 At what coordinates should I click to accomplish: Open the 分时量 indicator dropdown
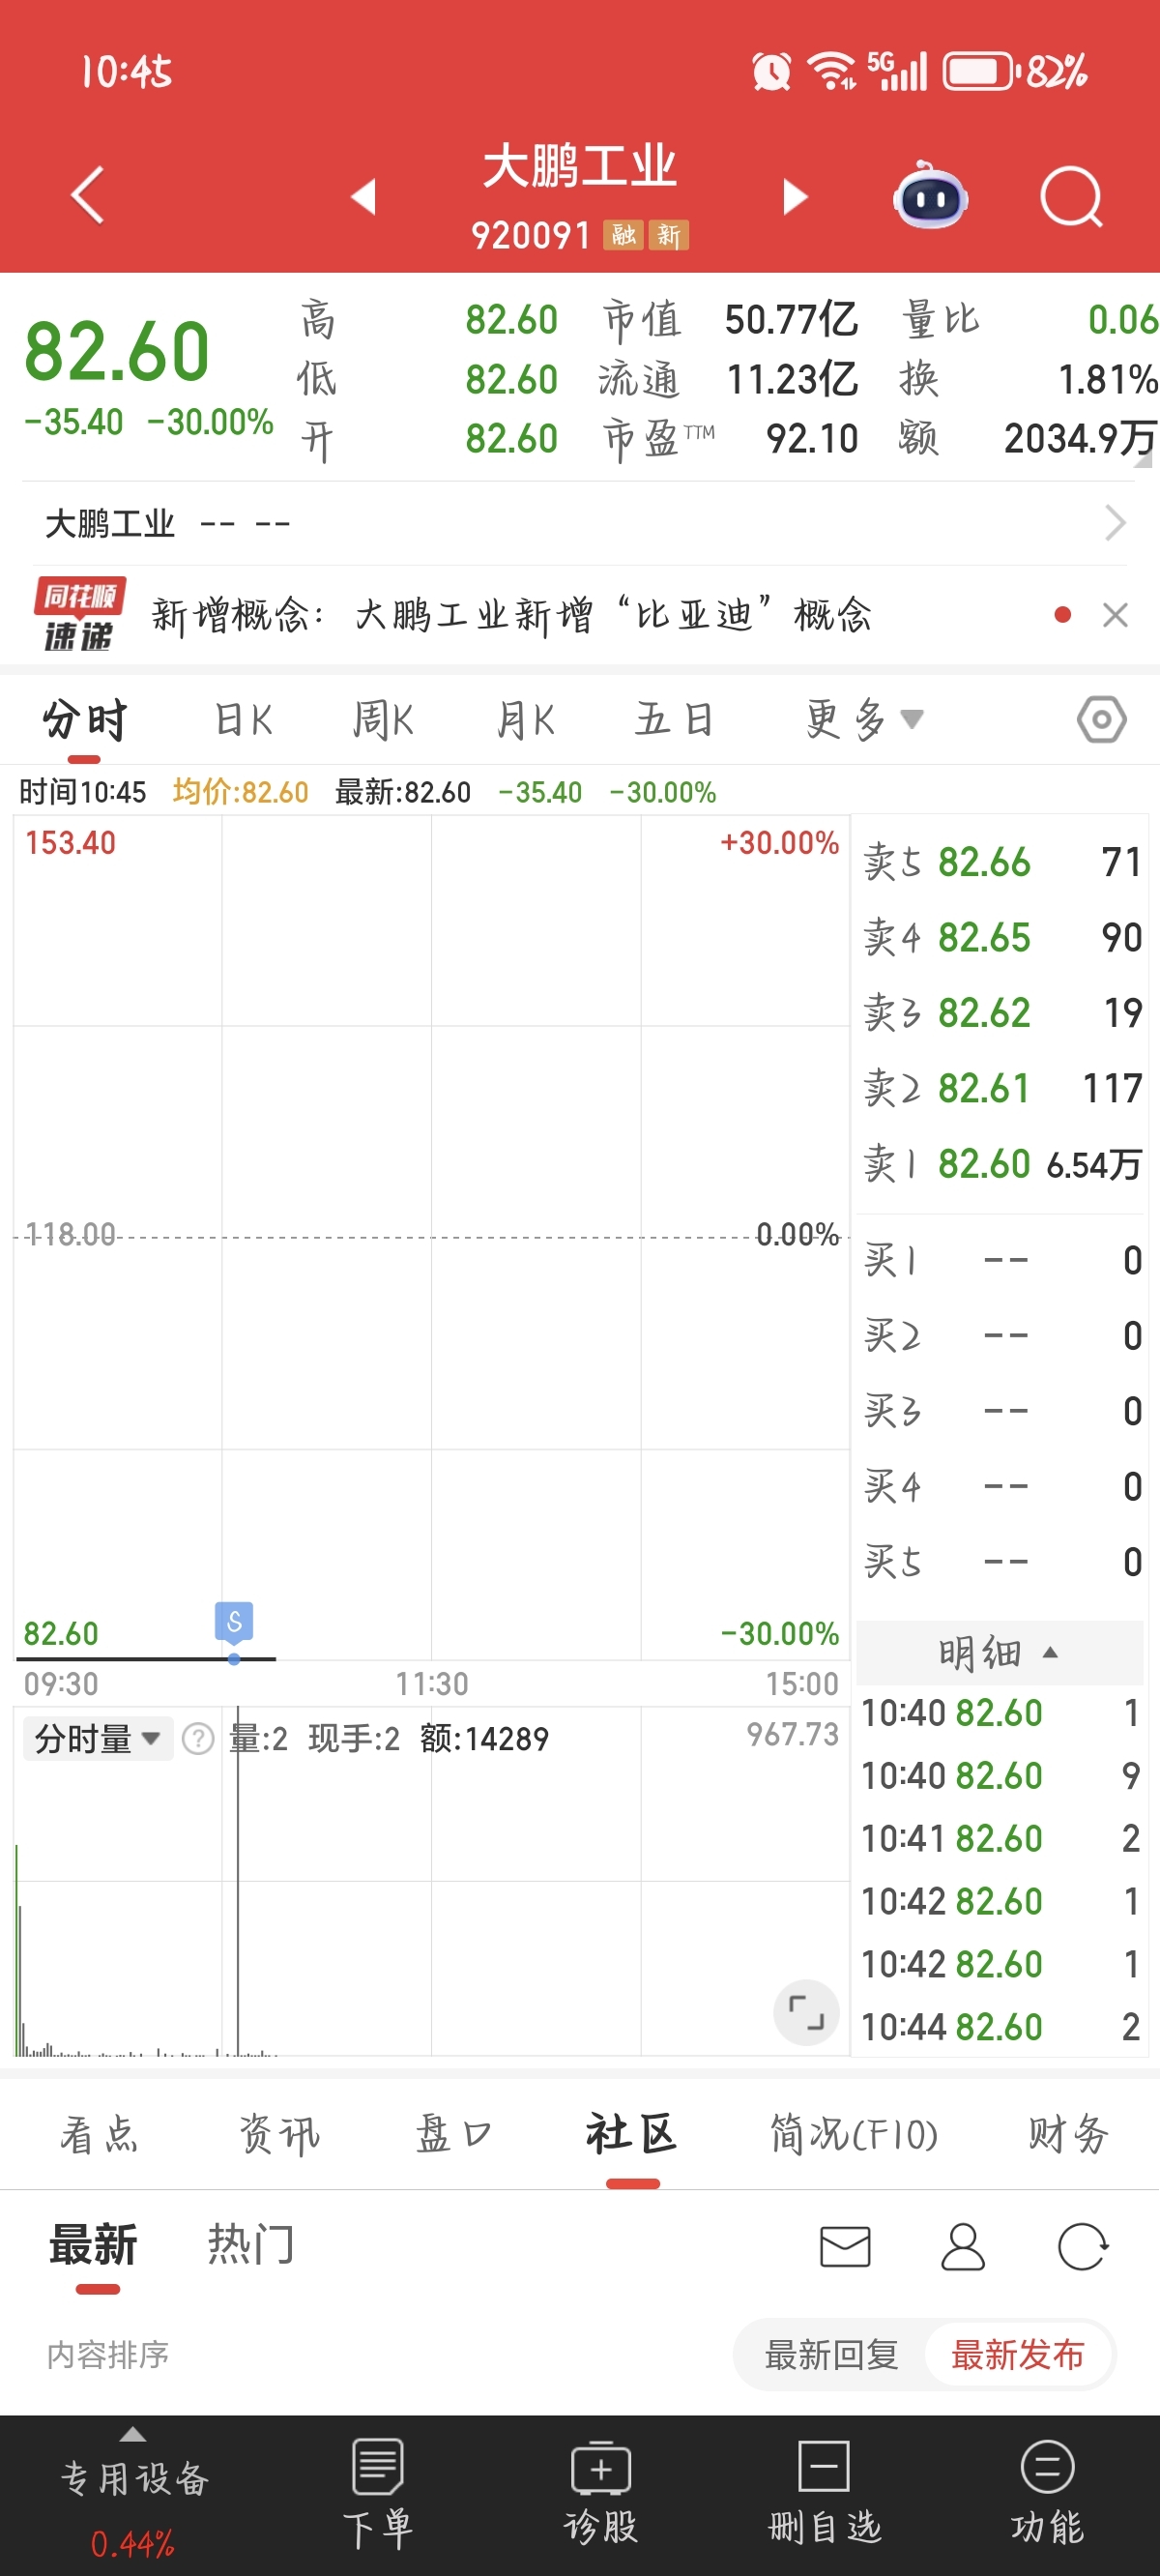click(x=97, y=1739)
